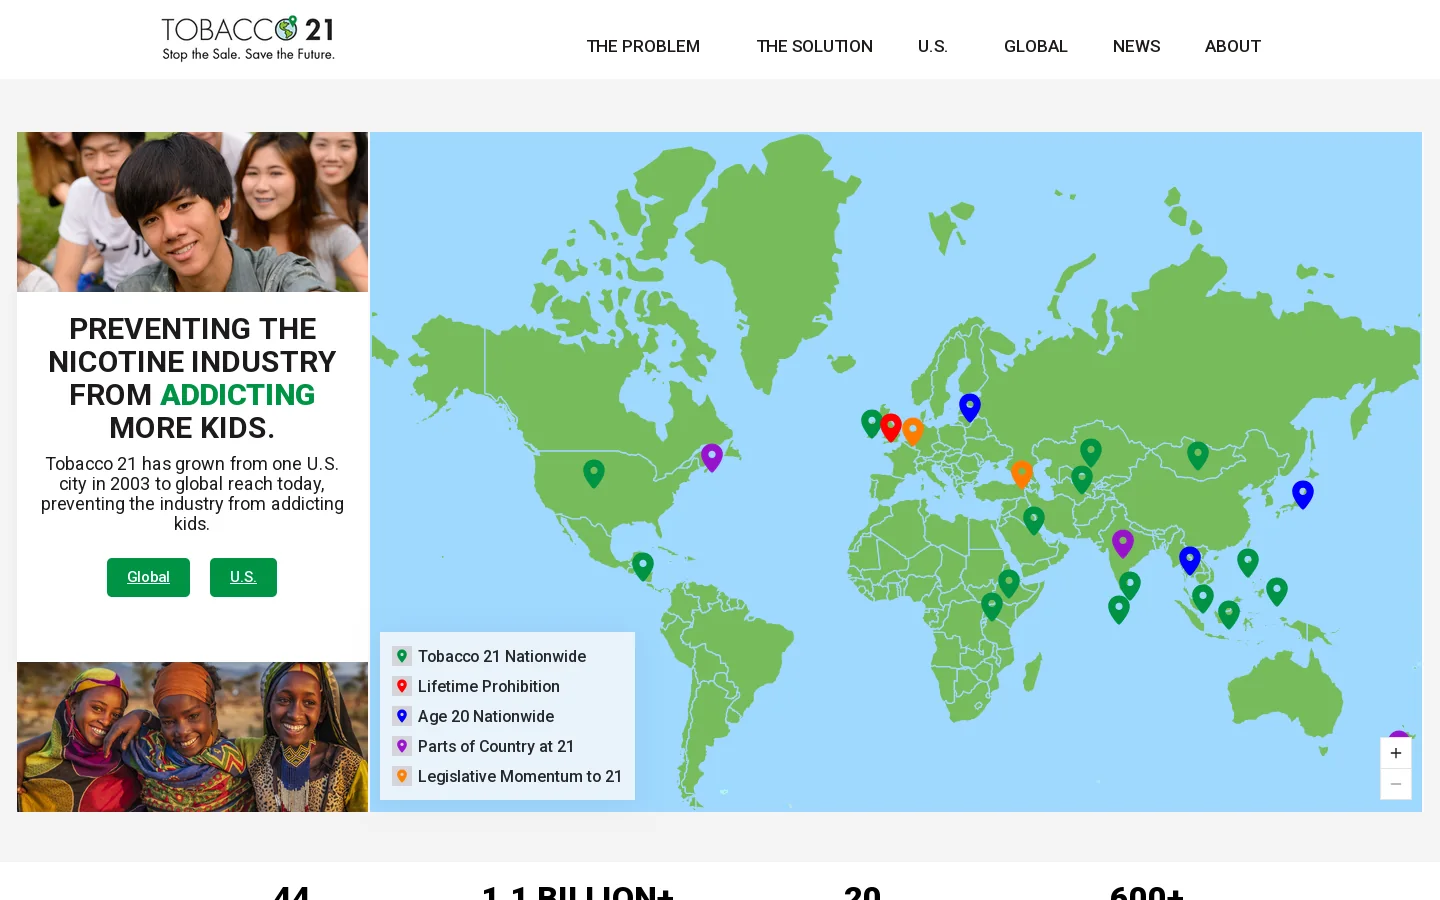Viewport: 1440px width, 900px height.
Task: Click the green pin over Mongolia
Action: click(1198, 455)
